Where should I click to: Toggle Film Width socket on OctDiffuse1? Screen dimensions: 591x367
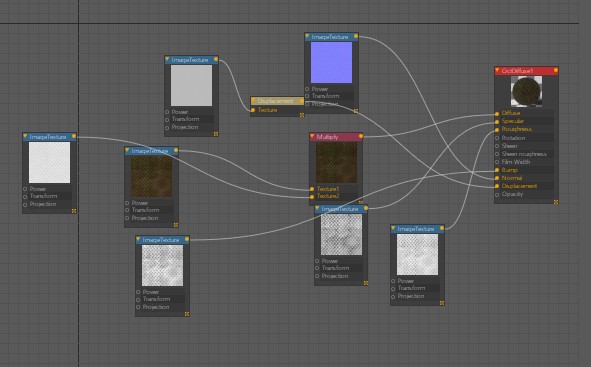click(497, 162)
